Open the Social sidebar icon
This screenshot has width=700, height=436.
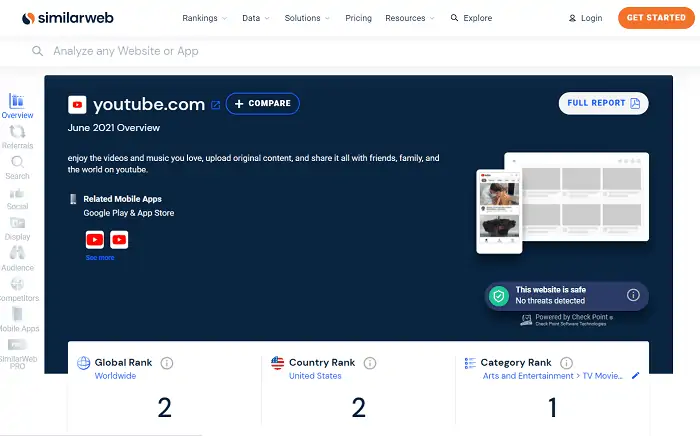[x=17, y=194]
